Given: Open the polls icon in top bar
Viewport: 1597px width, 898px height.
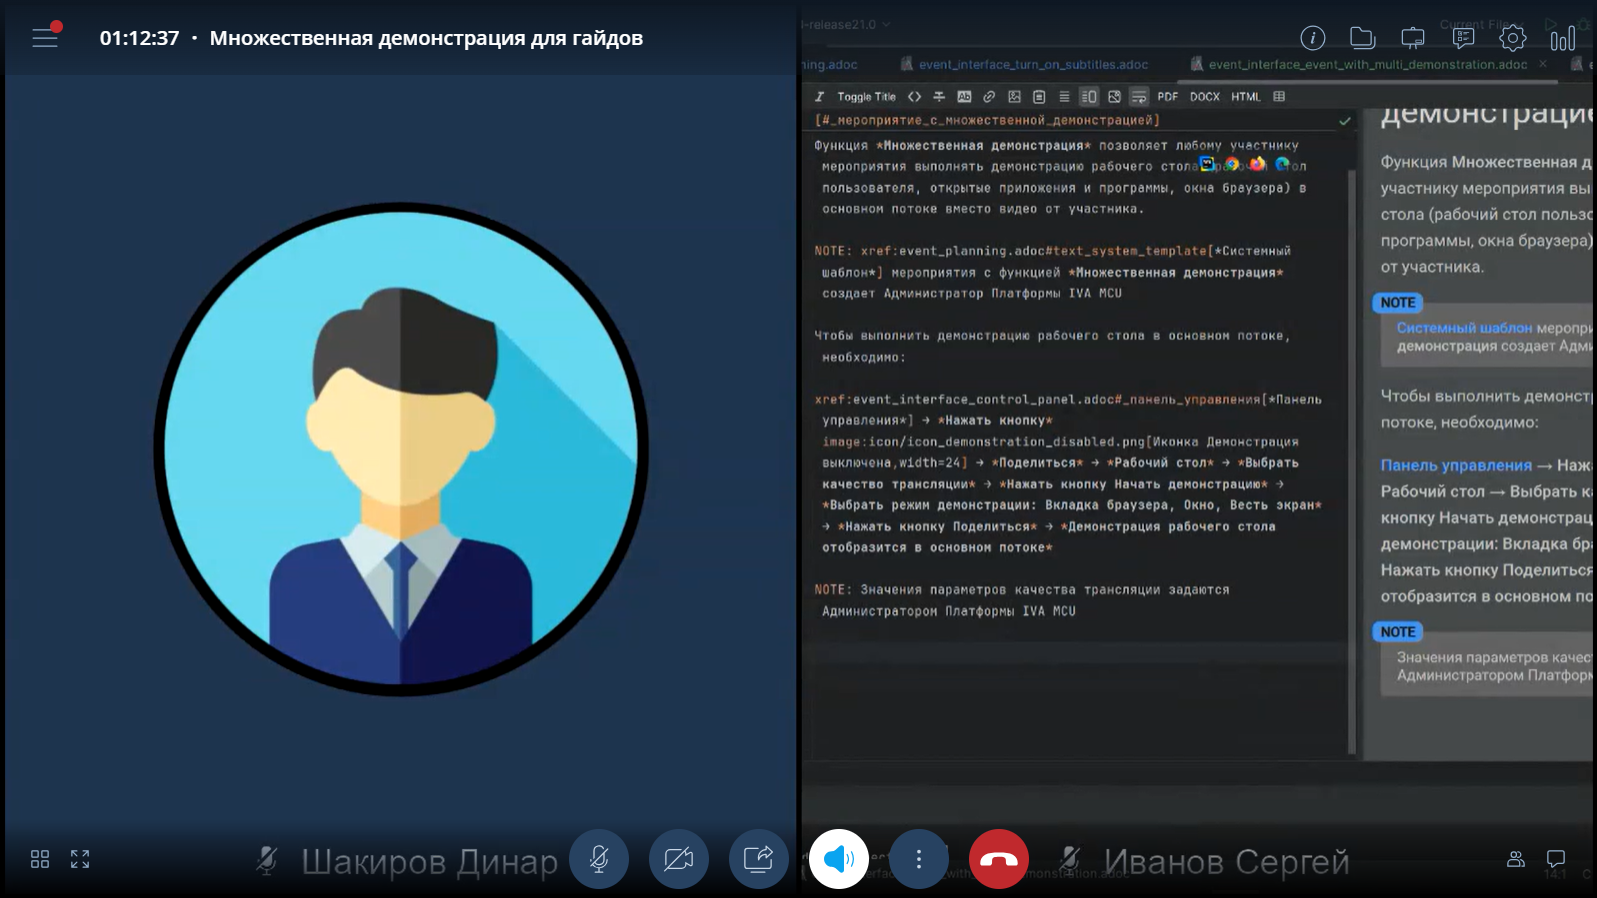Looking at the screenshot, I should (1463, 38).
